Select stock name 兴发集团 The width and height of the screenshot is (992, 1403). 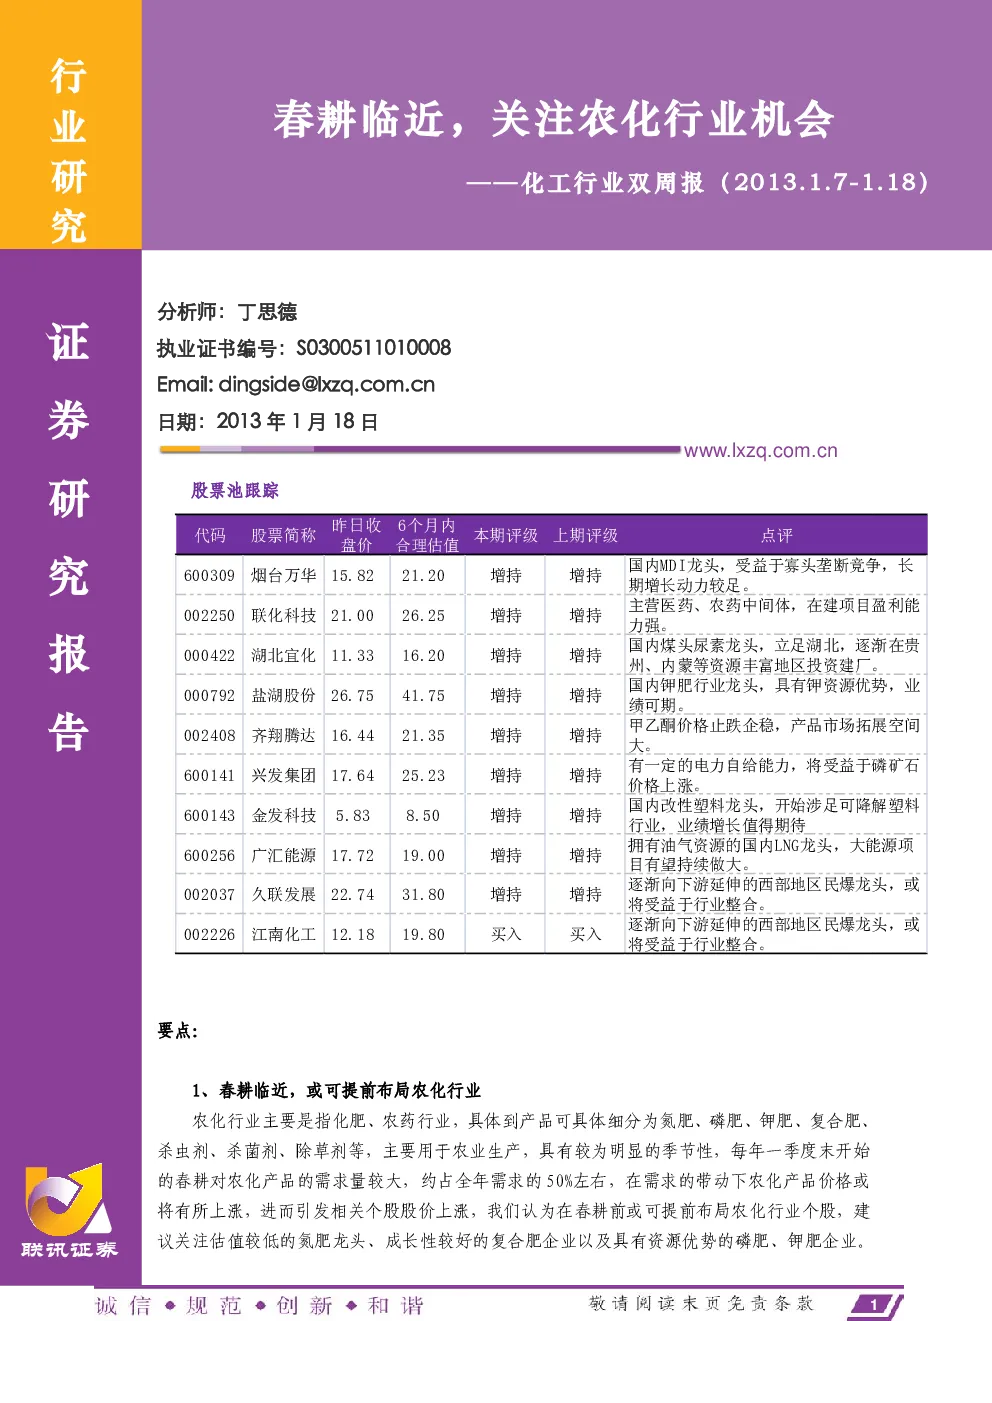point(284,775)
